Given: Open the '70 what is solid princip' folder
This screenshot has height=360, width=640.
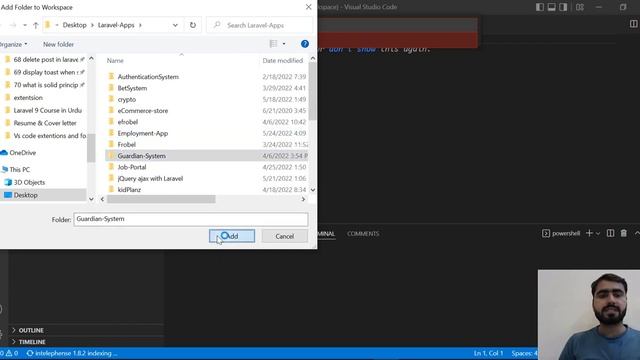Looking at the screenshot, I should coord(46,85).
